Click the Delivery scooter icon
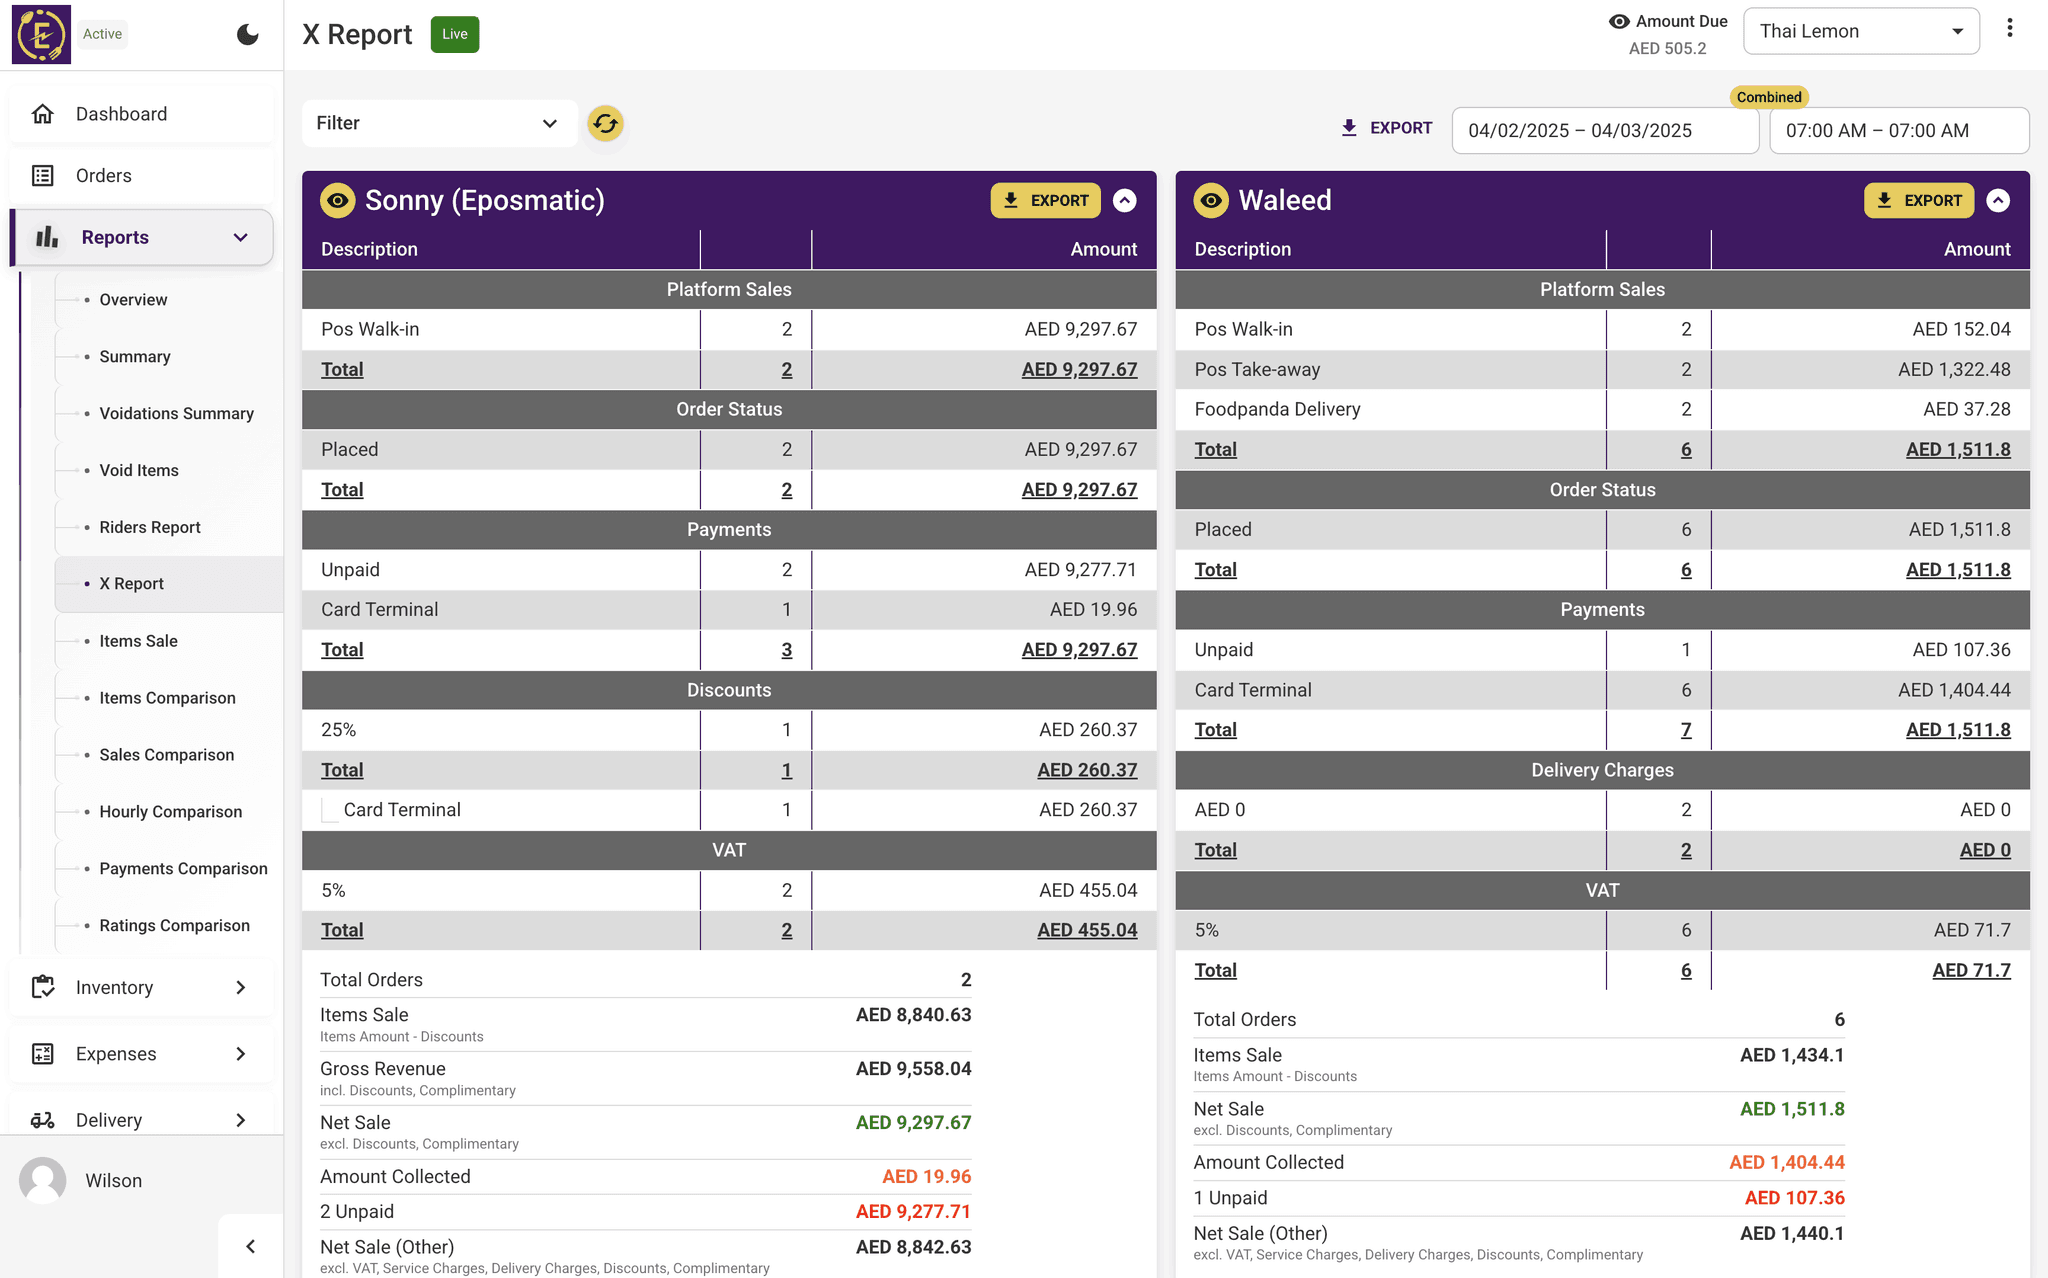The image size is (2048, 1278). [43, 1120]
